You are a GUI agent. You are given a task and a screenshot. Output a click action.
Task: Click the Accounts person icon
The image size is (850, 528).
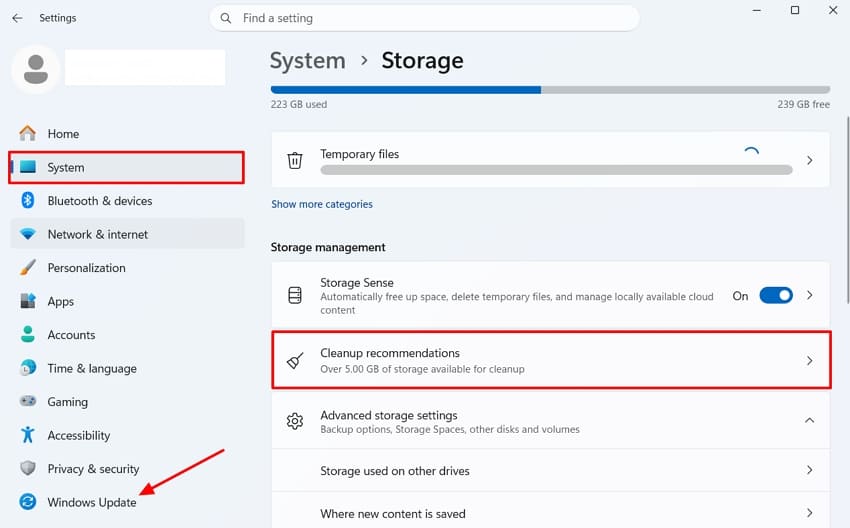pos(27,334)
